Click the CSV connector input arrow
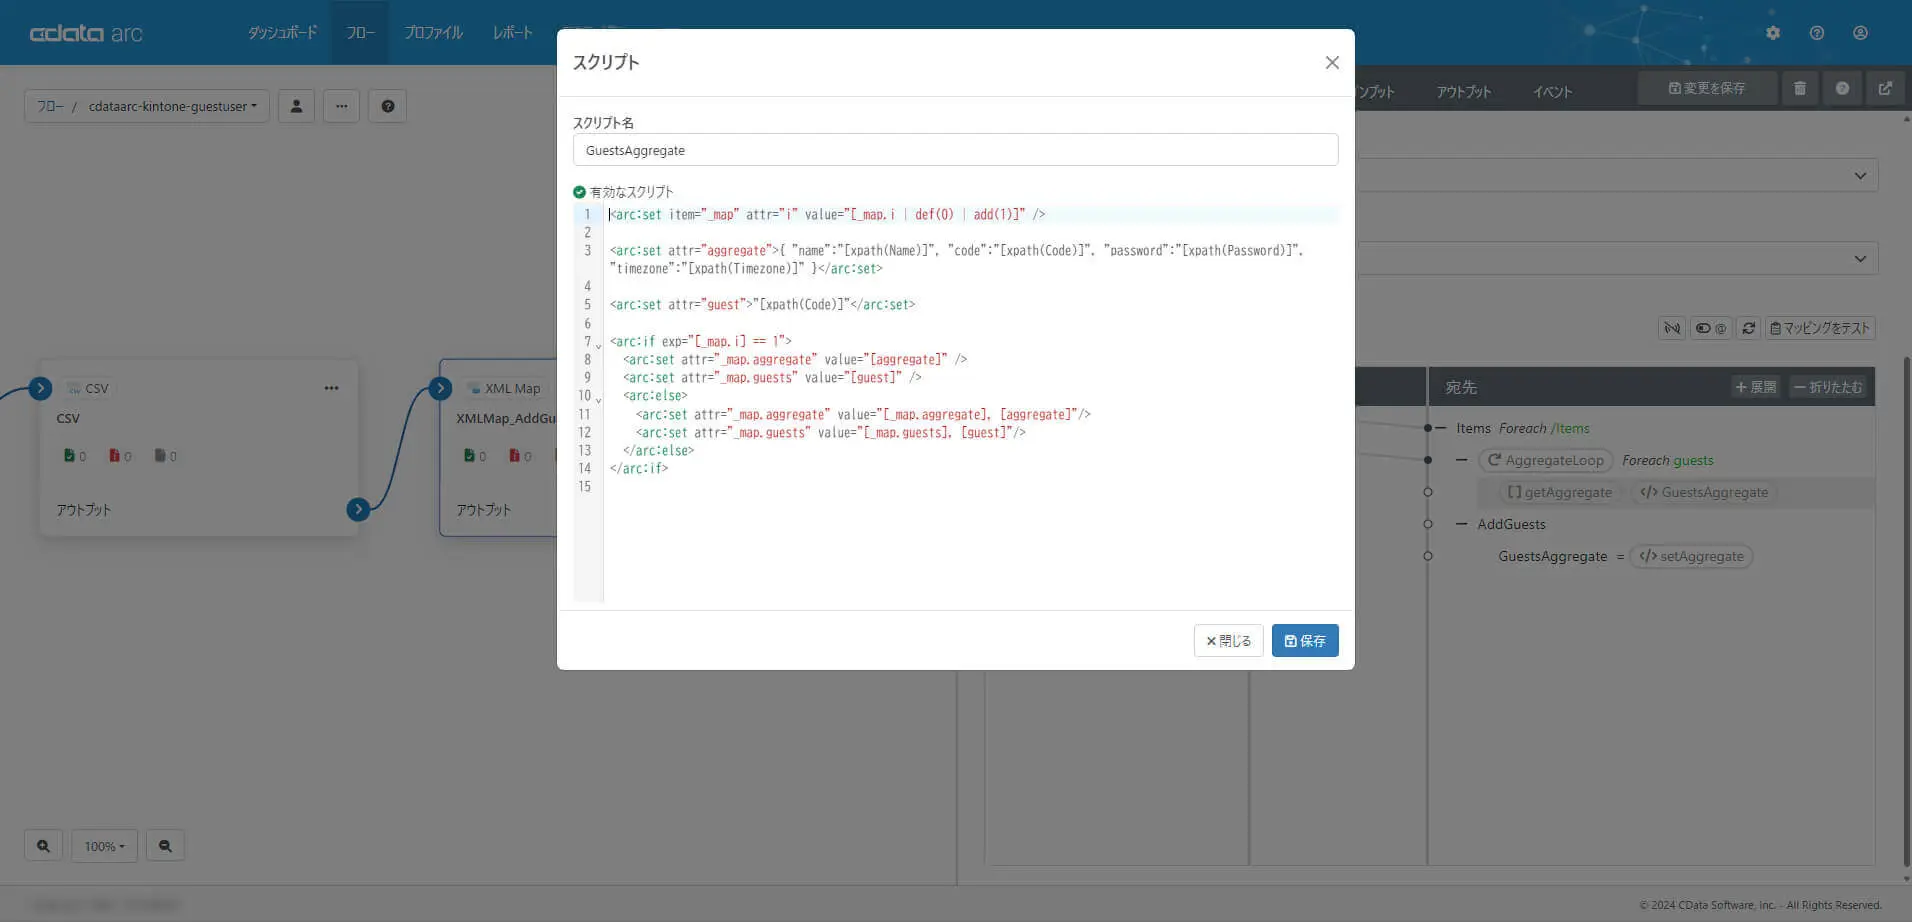Viewport: 1912px width, 922px height. [x=40, y=388]
